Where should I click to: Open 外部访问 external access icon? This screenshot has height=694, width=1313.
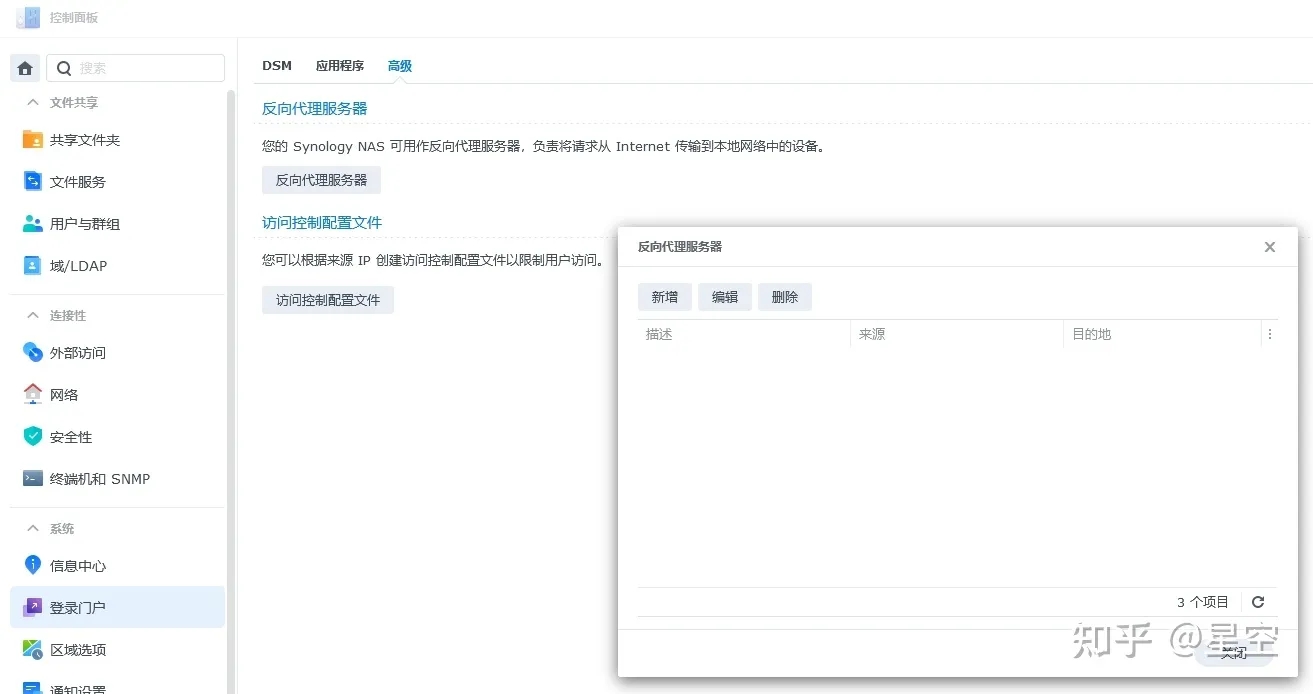33,353
